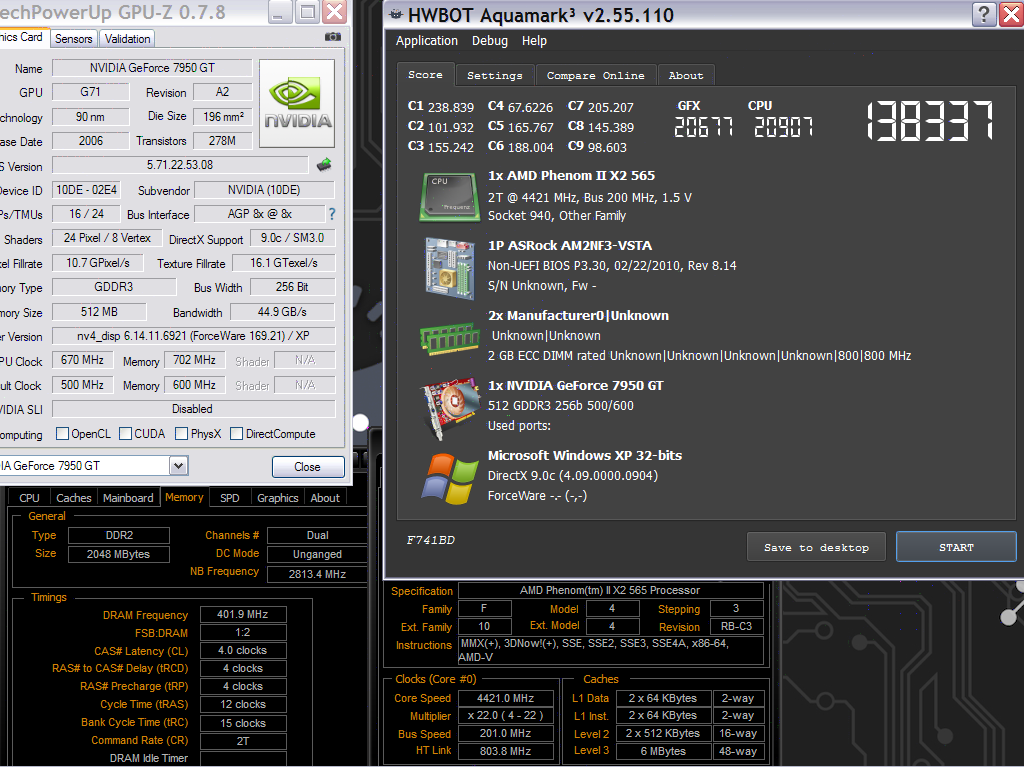Open the Debug menu
This screenshot has width=1024, height=768.
point(490,40)
